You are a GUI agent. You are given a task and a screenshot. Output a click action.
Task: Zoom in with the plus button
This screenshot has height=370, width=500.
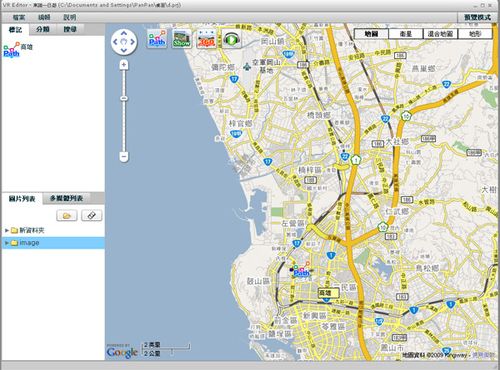(124, 65)
